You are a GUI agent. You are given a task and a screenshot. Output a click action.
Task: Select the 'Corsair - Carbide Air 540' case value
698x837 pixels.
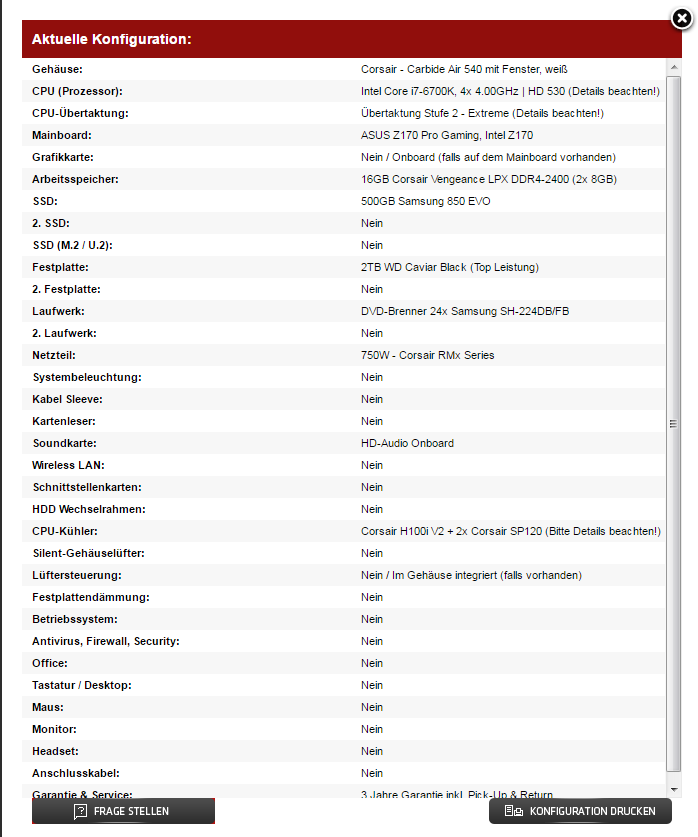coord(464,69)
